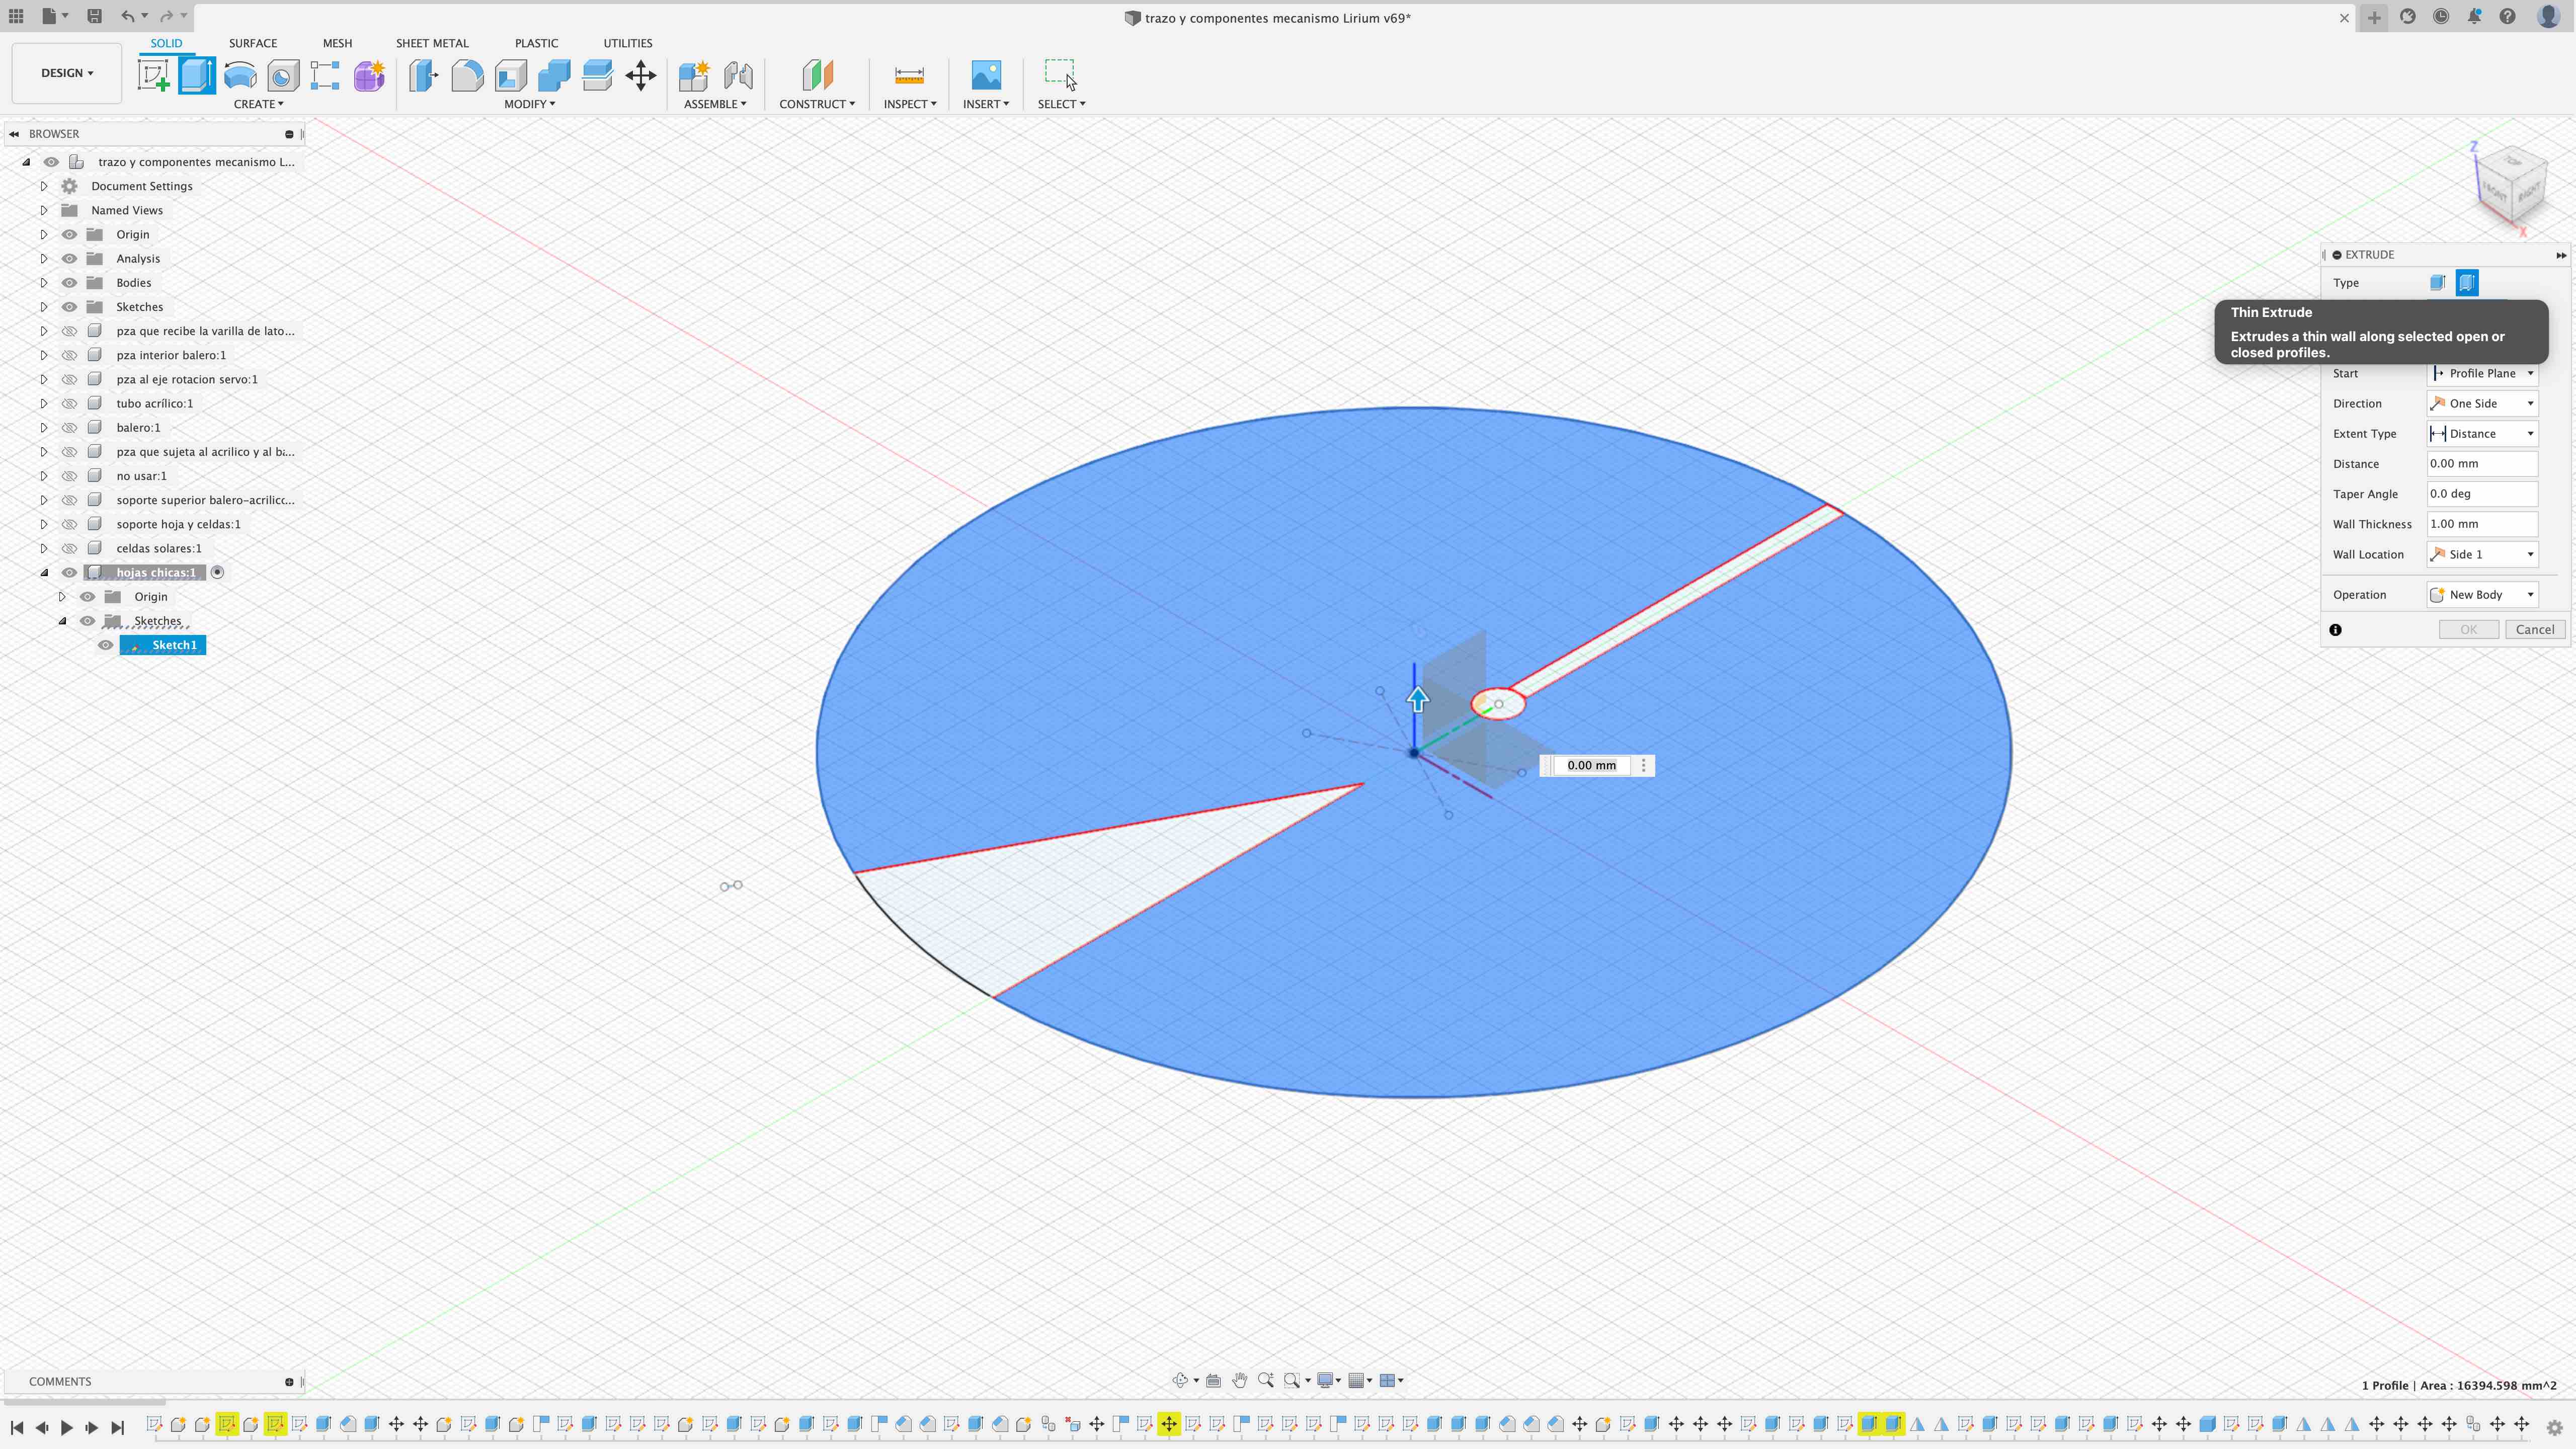Viewport: 2576px width, 1449px height.
Task: Show the hidden balero:1 component
Action: [69, 428]
